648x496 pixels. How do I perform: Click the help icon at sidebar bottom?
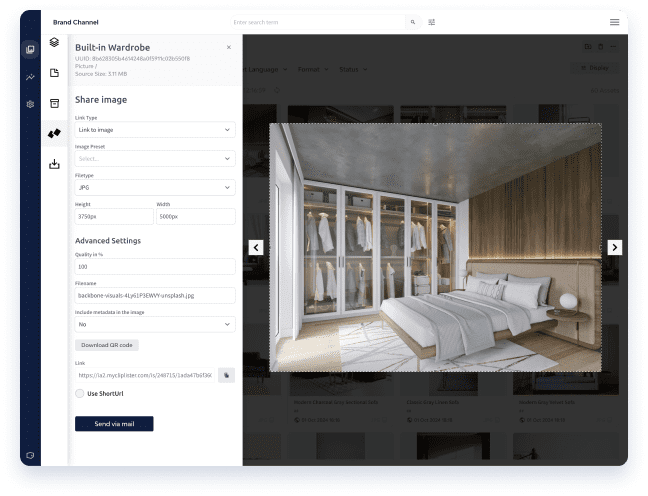(30, 455)
